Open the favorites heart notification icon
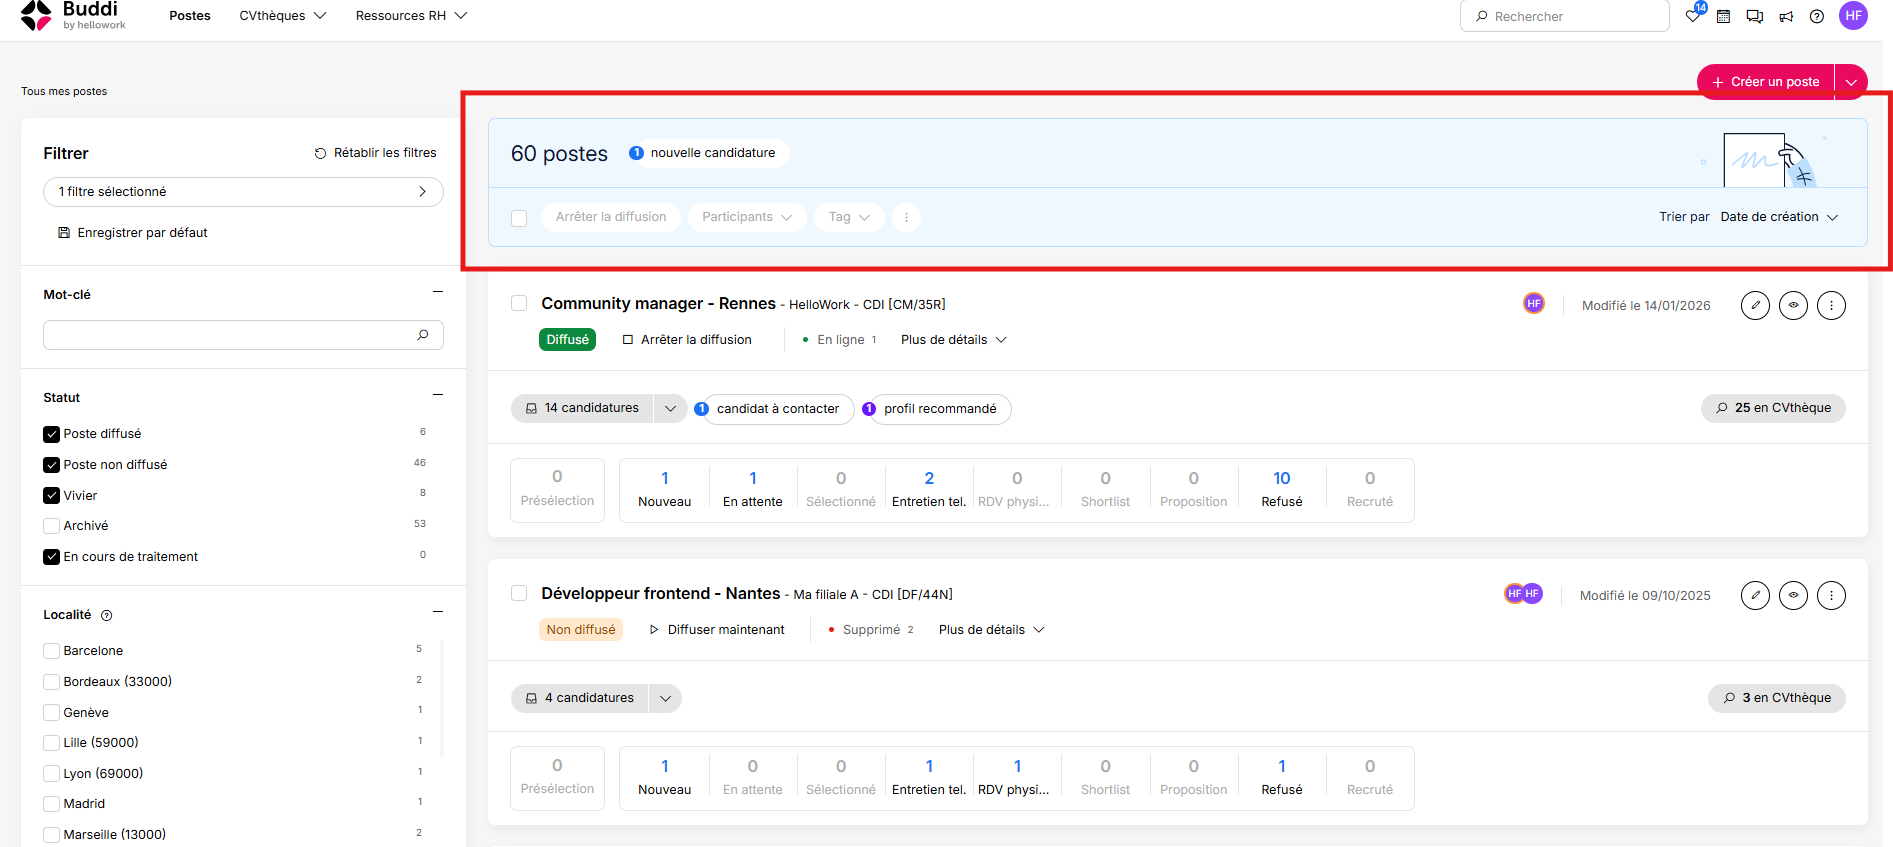This screenshot has height=847, width=1893. [1693, 15]
